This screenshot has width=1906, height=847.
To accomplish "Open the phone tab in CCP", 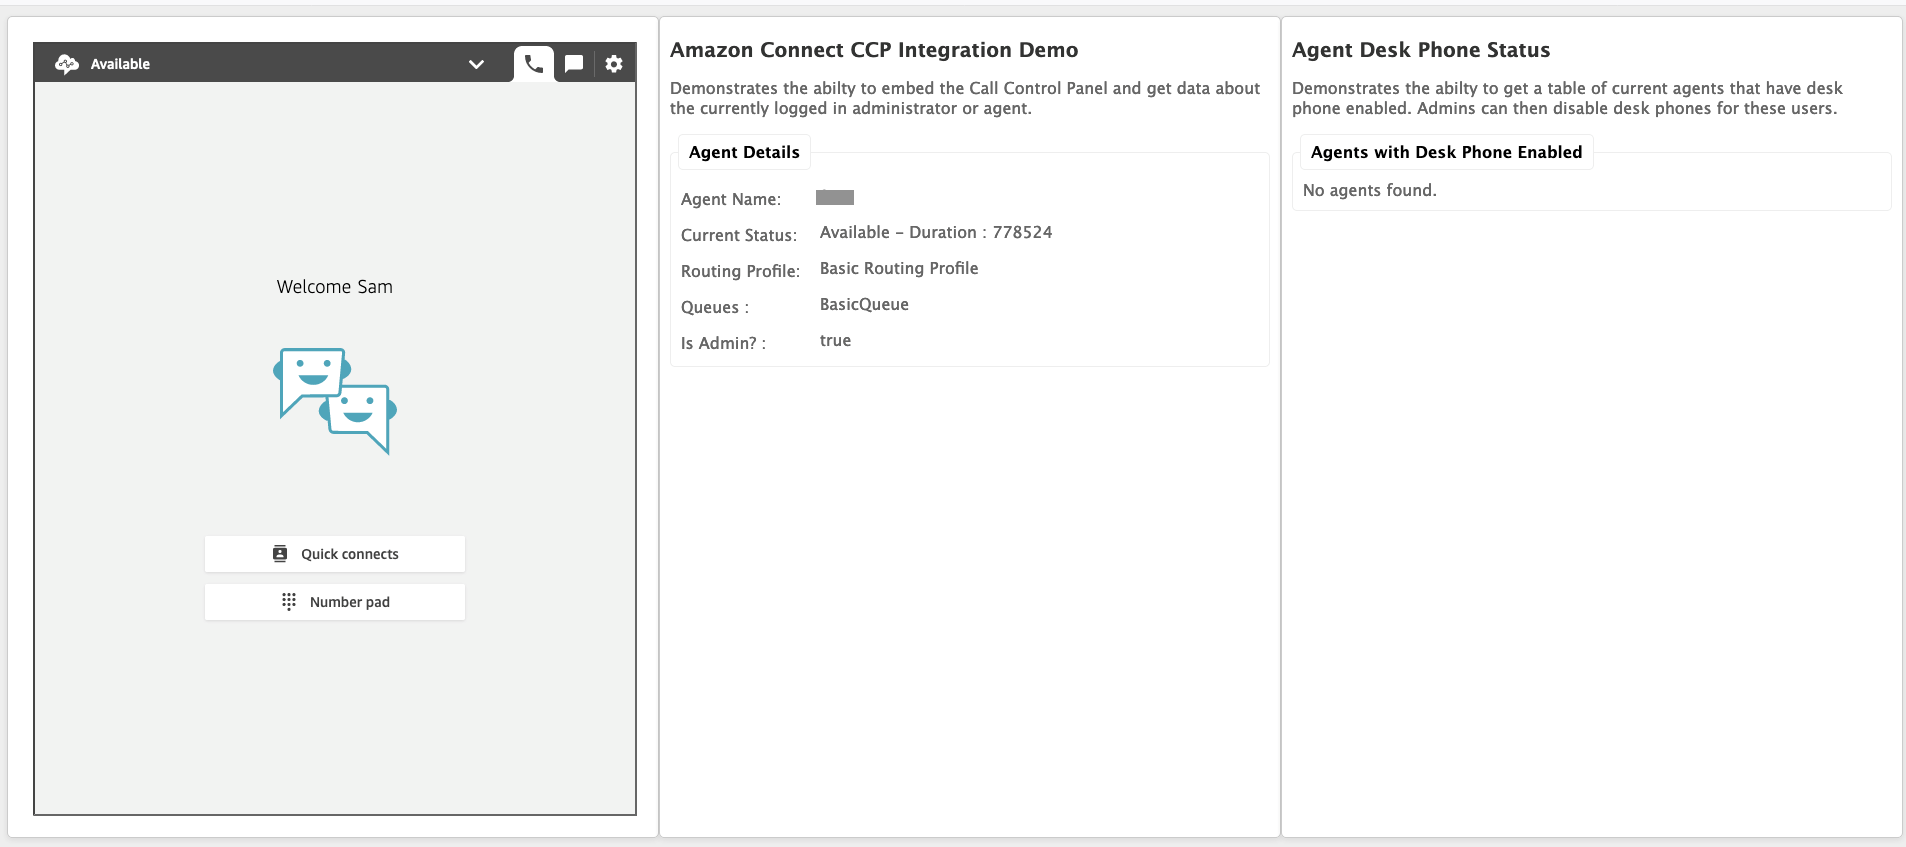I will point(534,64).
